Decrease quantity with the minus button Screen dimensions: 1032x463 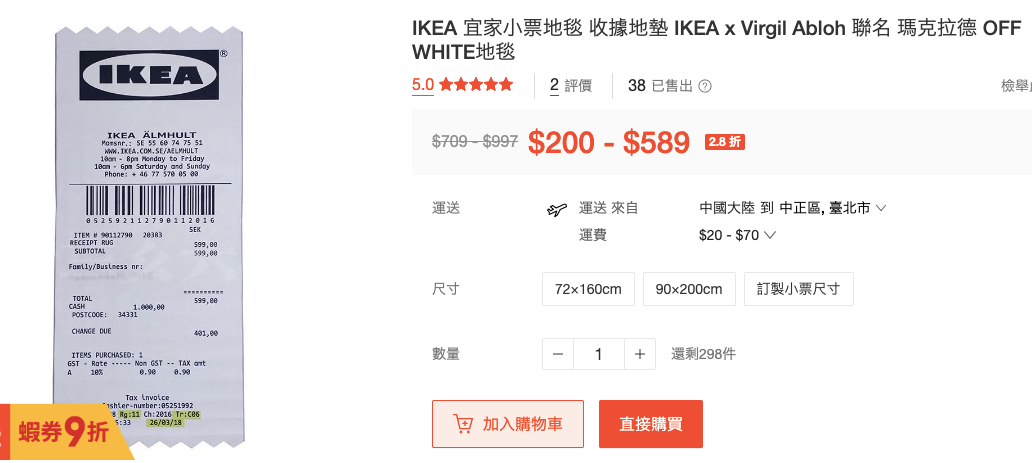(x=558, y=354)
